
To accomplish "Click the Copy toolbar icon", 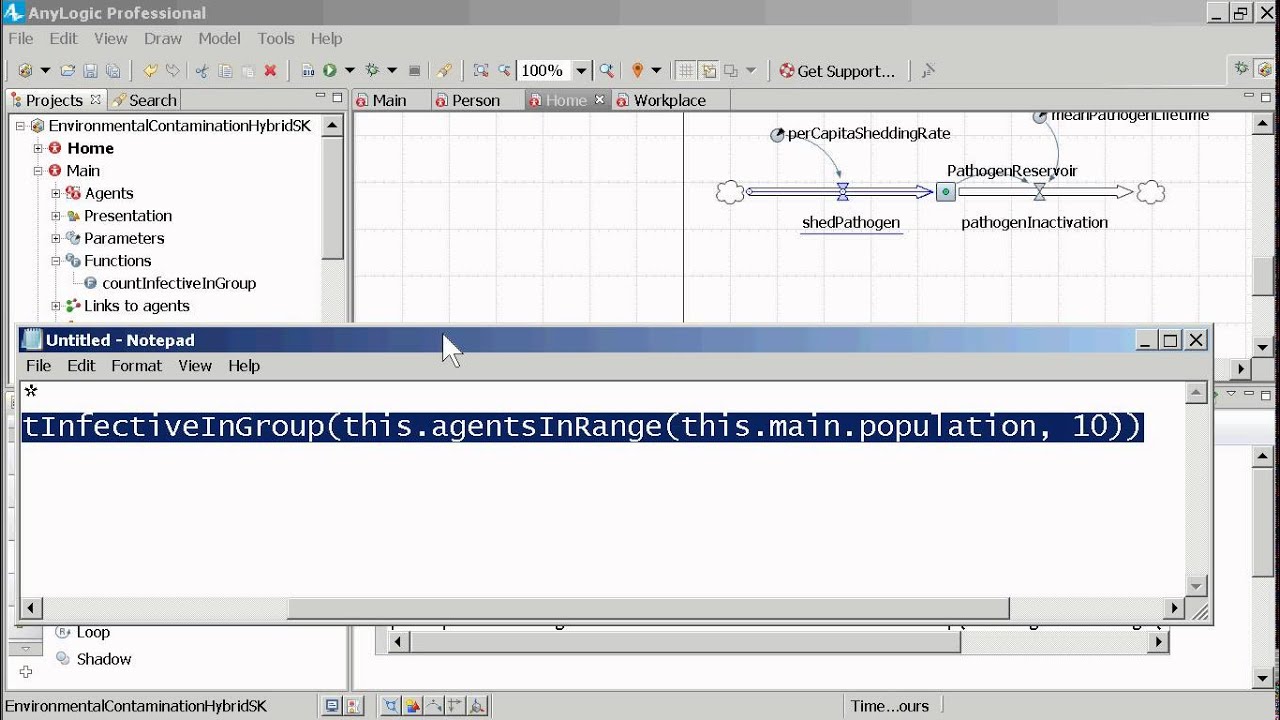I will pos(225,71).
